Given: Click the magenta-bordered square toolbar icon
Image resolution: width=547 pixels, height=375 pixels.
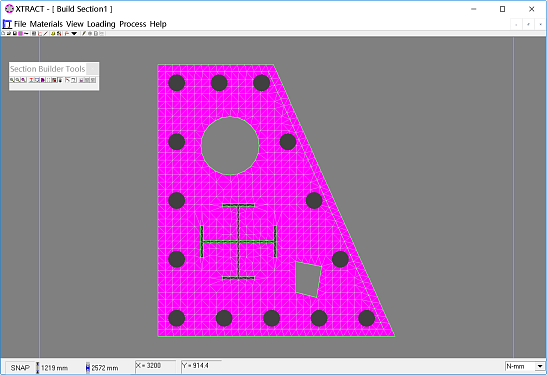Looking at the screenshot, I should 20,33.
